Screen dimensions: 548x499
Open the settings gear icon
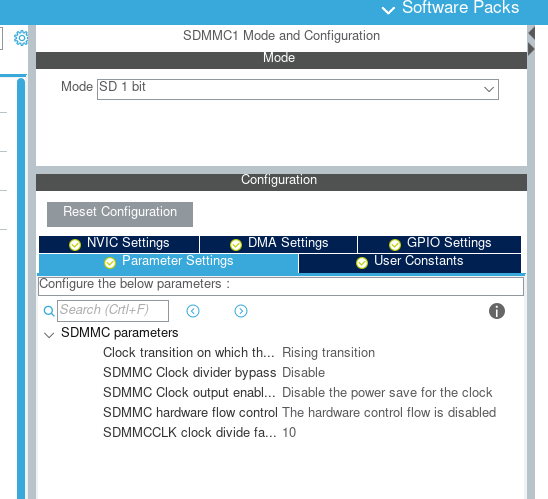[21, 38]
